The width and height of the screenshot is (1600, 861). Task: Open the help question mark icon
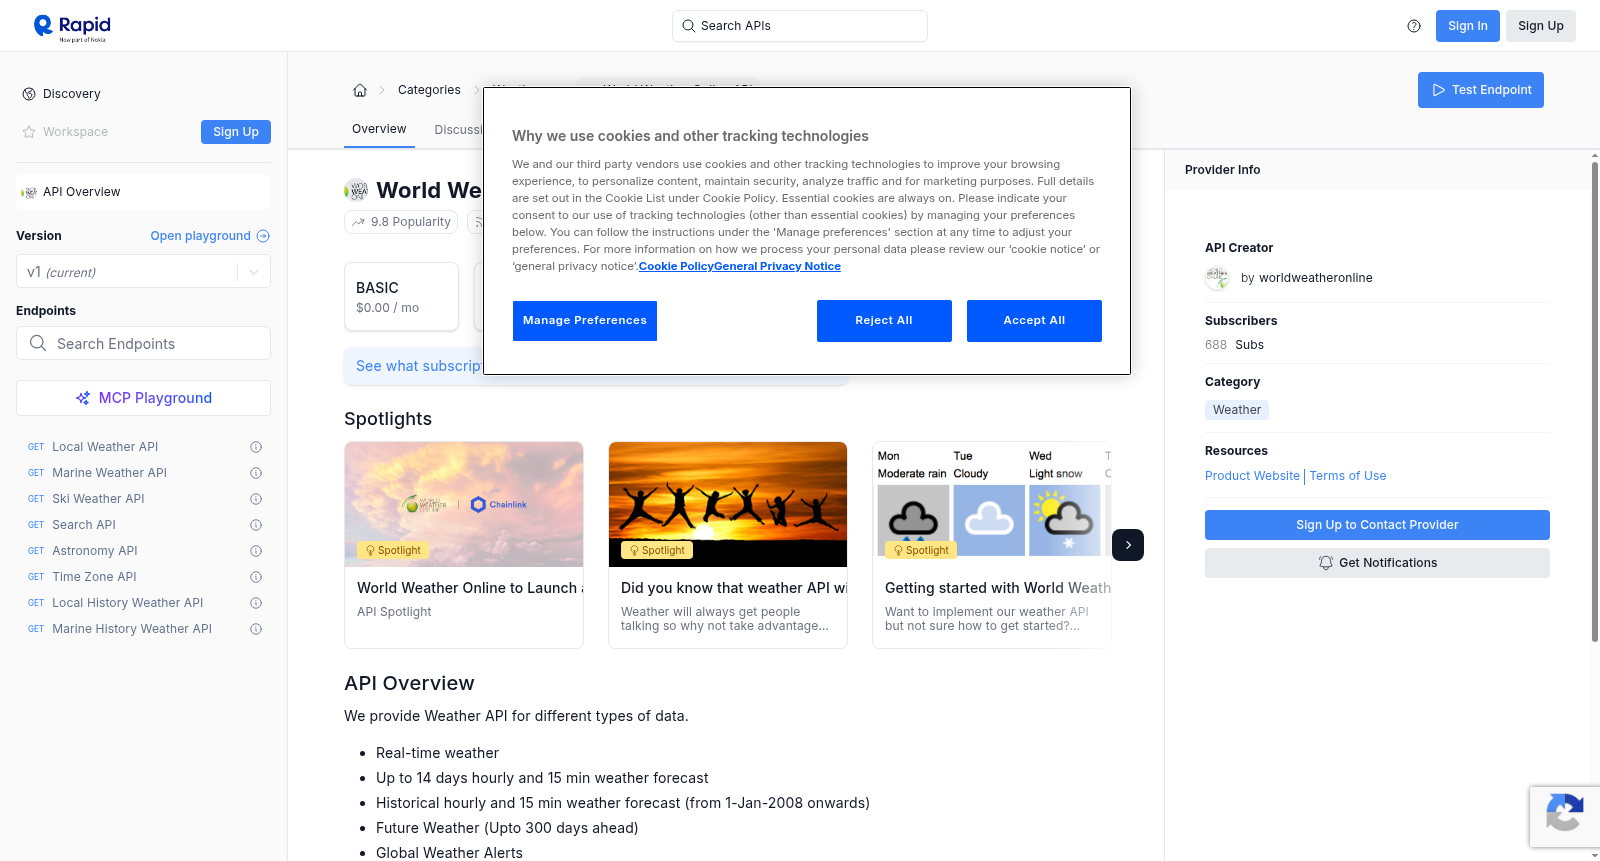1414,26
